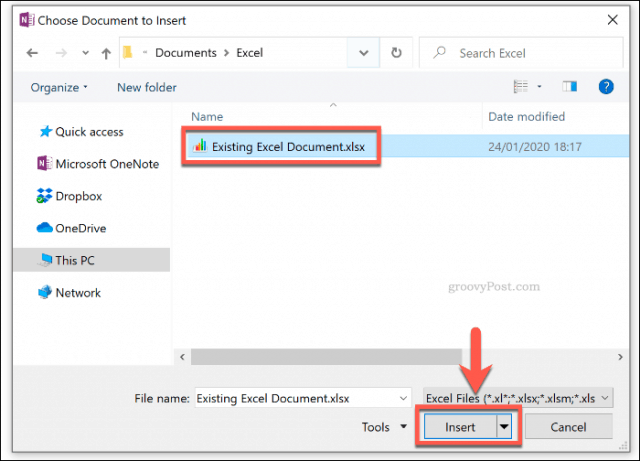Open the Insert button dropdown arrow
640x461 pixels.
pyautogui.click(x=504, y=427)
